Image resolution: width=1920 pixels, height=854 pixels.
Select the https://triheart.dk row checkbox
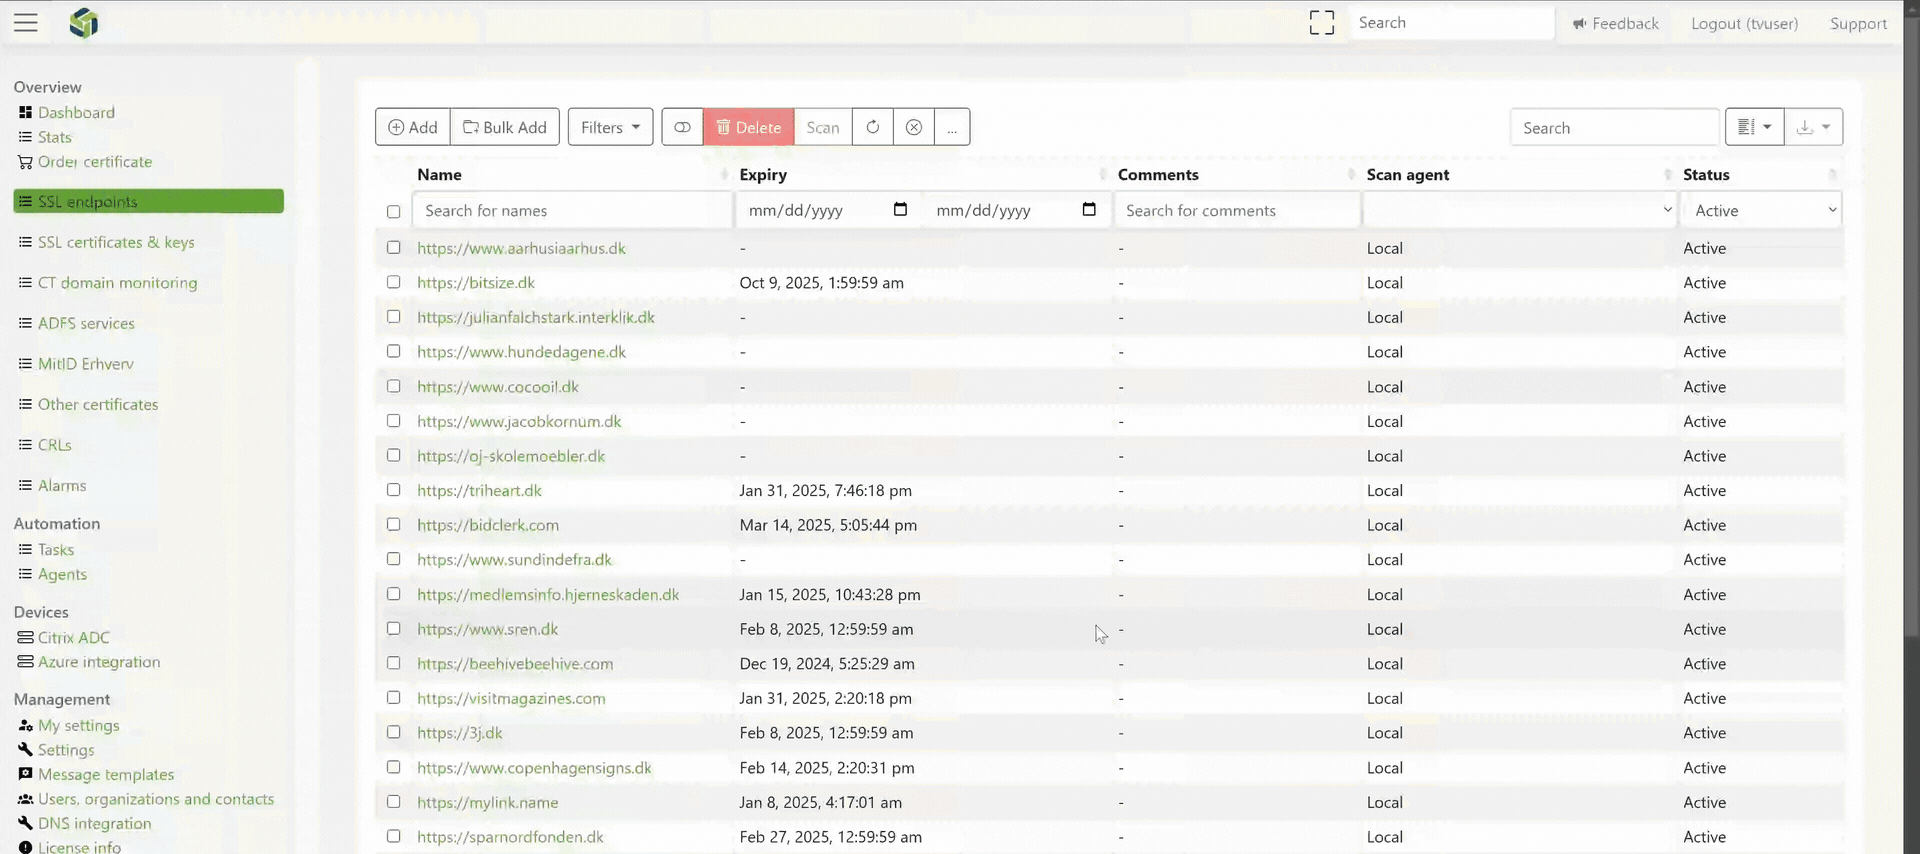pyautogui.click(x=394, y=490)
